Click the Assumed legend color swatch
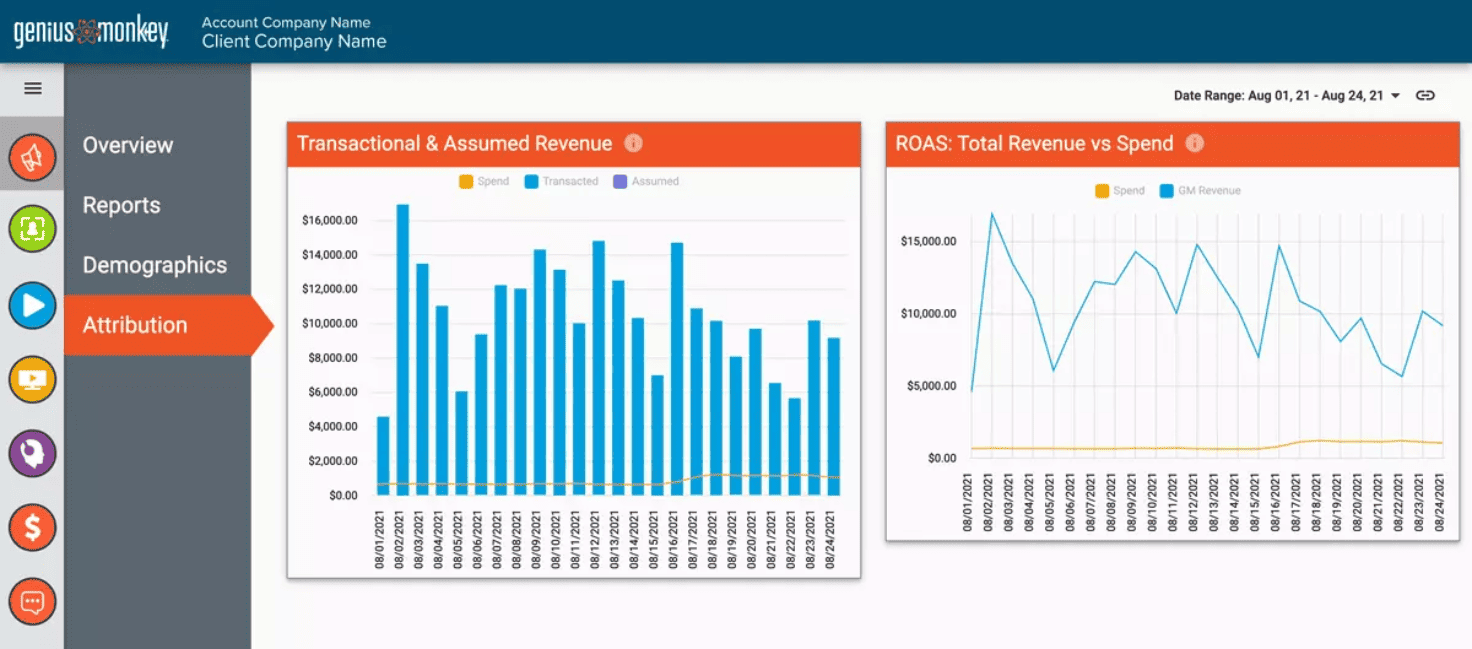 click(622, 181)
